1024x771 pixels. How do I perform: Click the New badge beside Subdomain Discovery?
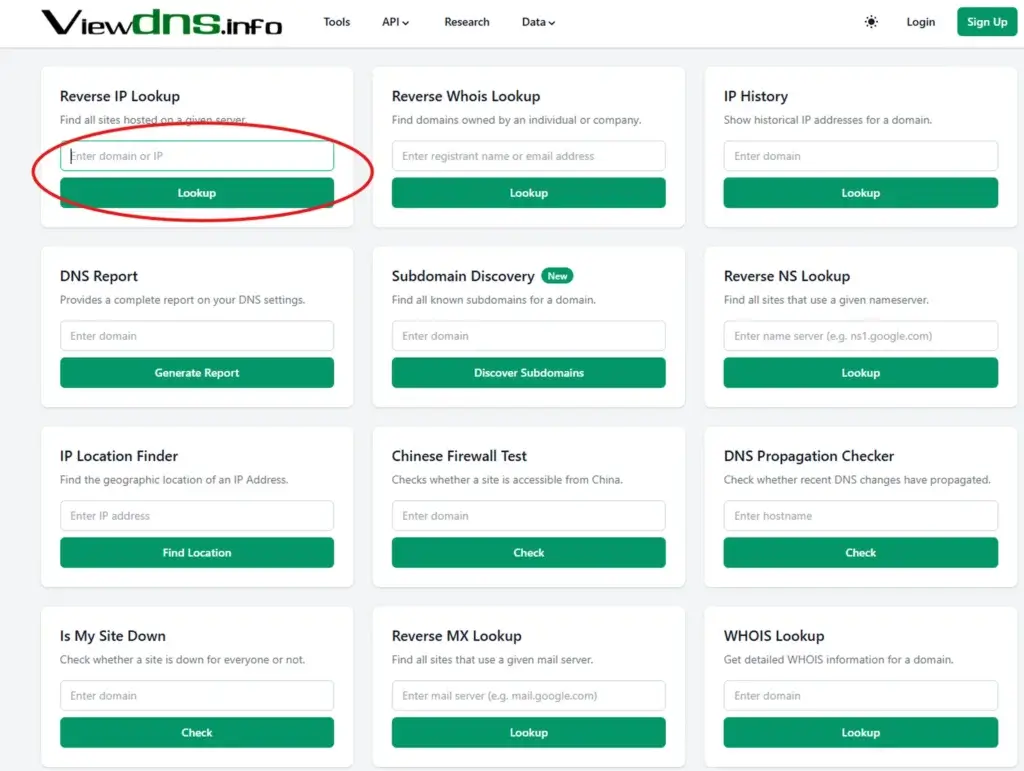tap(557, 276)
